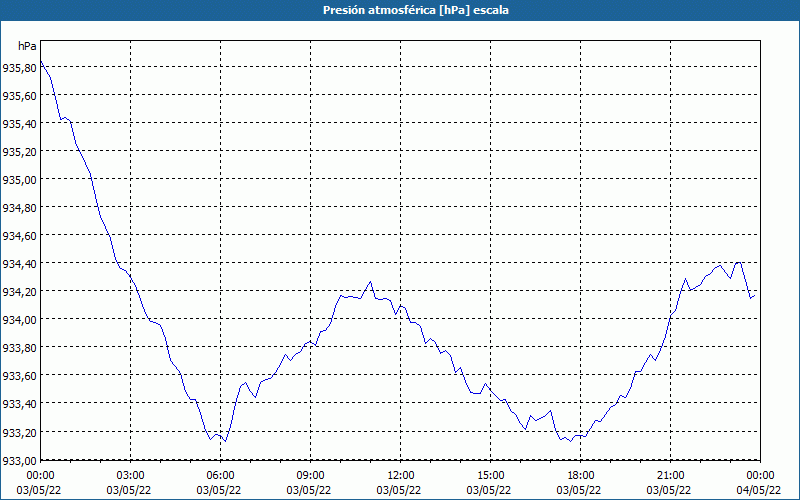This screenshot has width=800, height=500.
Task: Click the 933,00 y-axis value
Action: [x=18, y=460]
